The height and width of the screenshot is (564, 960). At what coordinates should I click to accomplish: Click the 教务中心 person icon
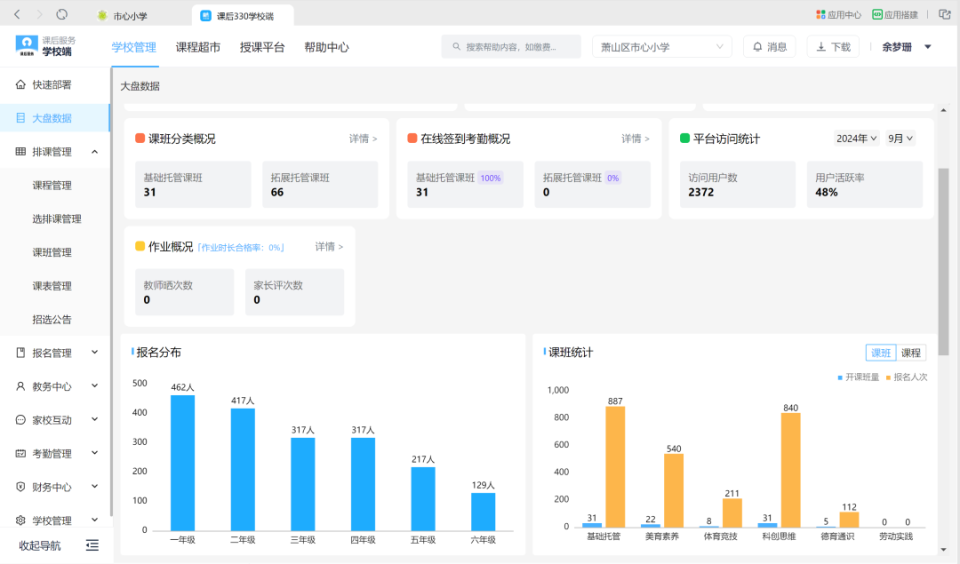pos(20,386)
